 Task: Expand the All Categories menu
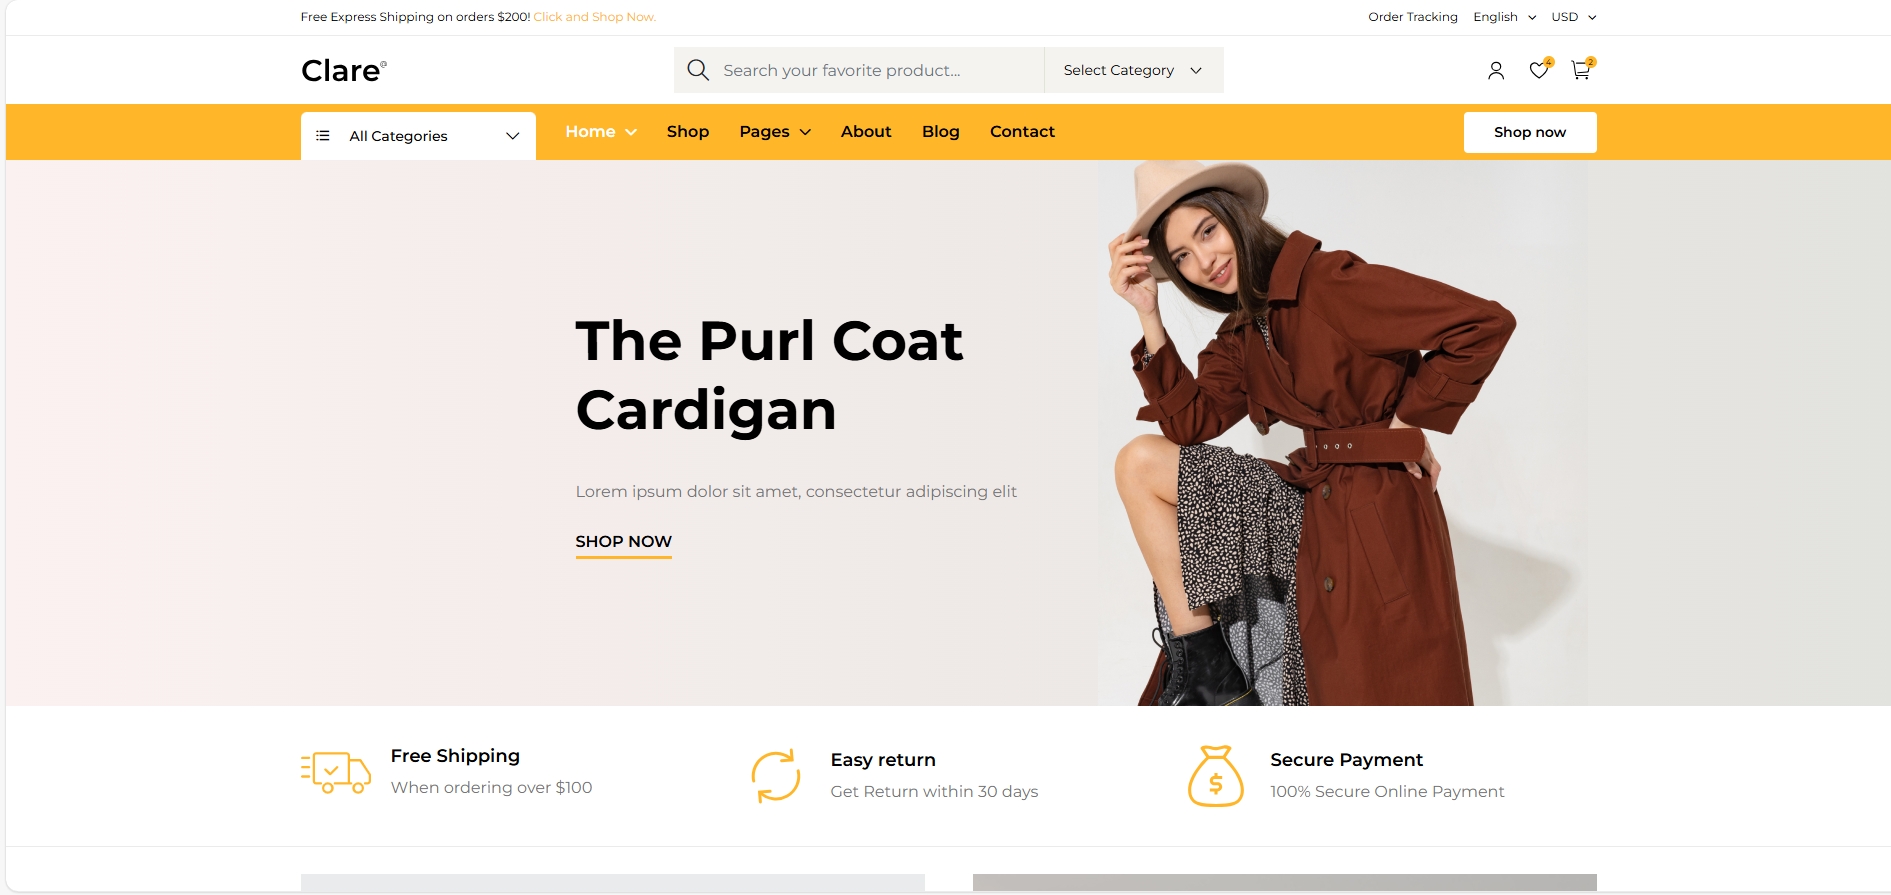coord(418,136)
